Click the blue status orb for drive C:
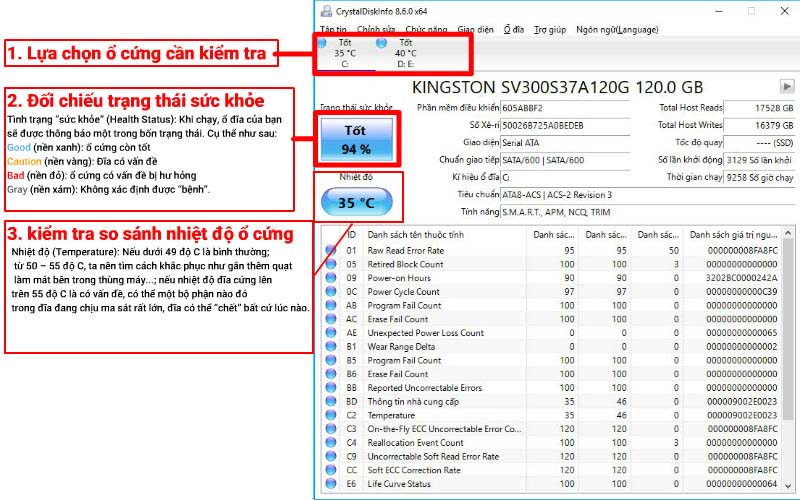800x500 pixels. (x=321, y=42)
